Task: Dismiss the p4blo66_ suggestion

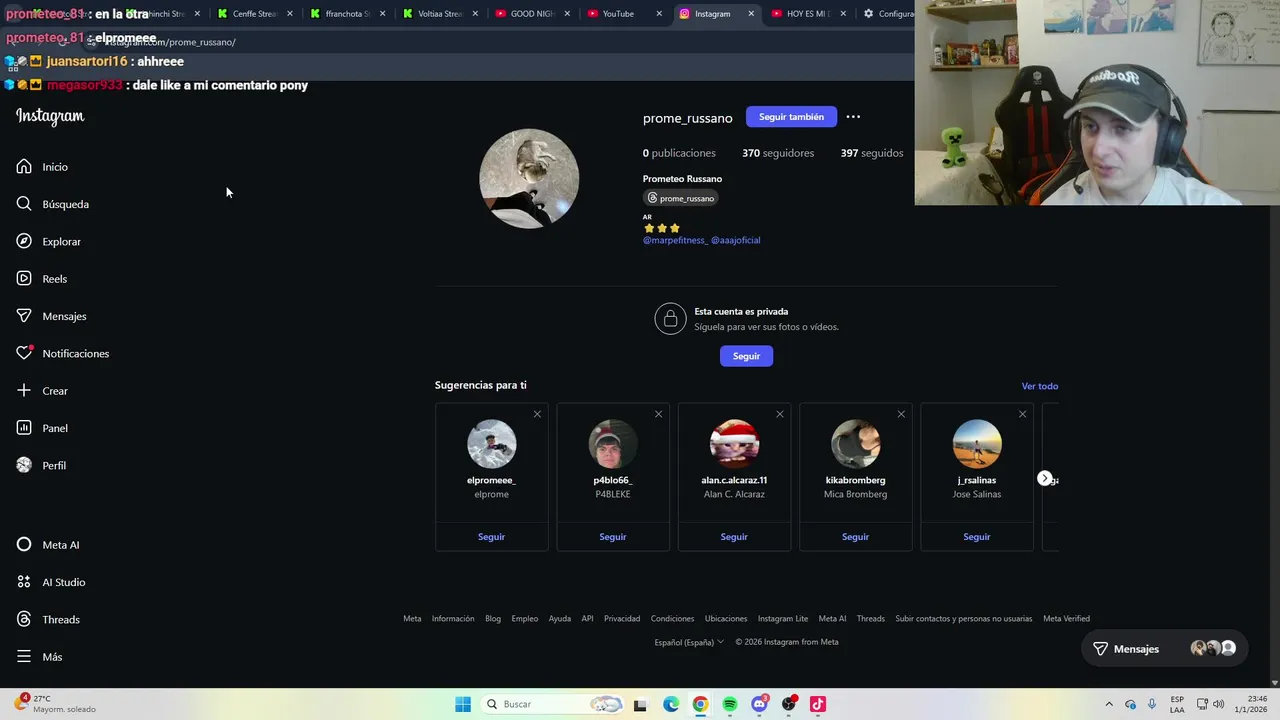Action: tap(658, 414)
